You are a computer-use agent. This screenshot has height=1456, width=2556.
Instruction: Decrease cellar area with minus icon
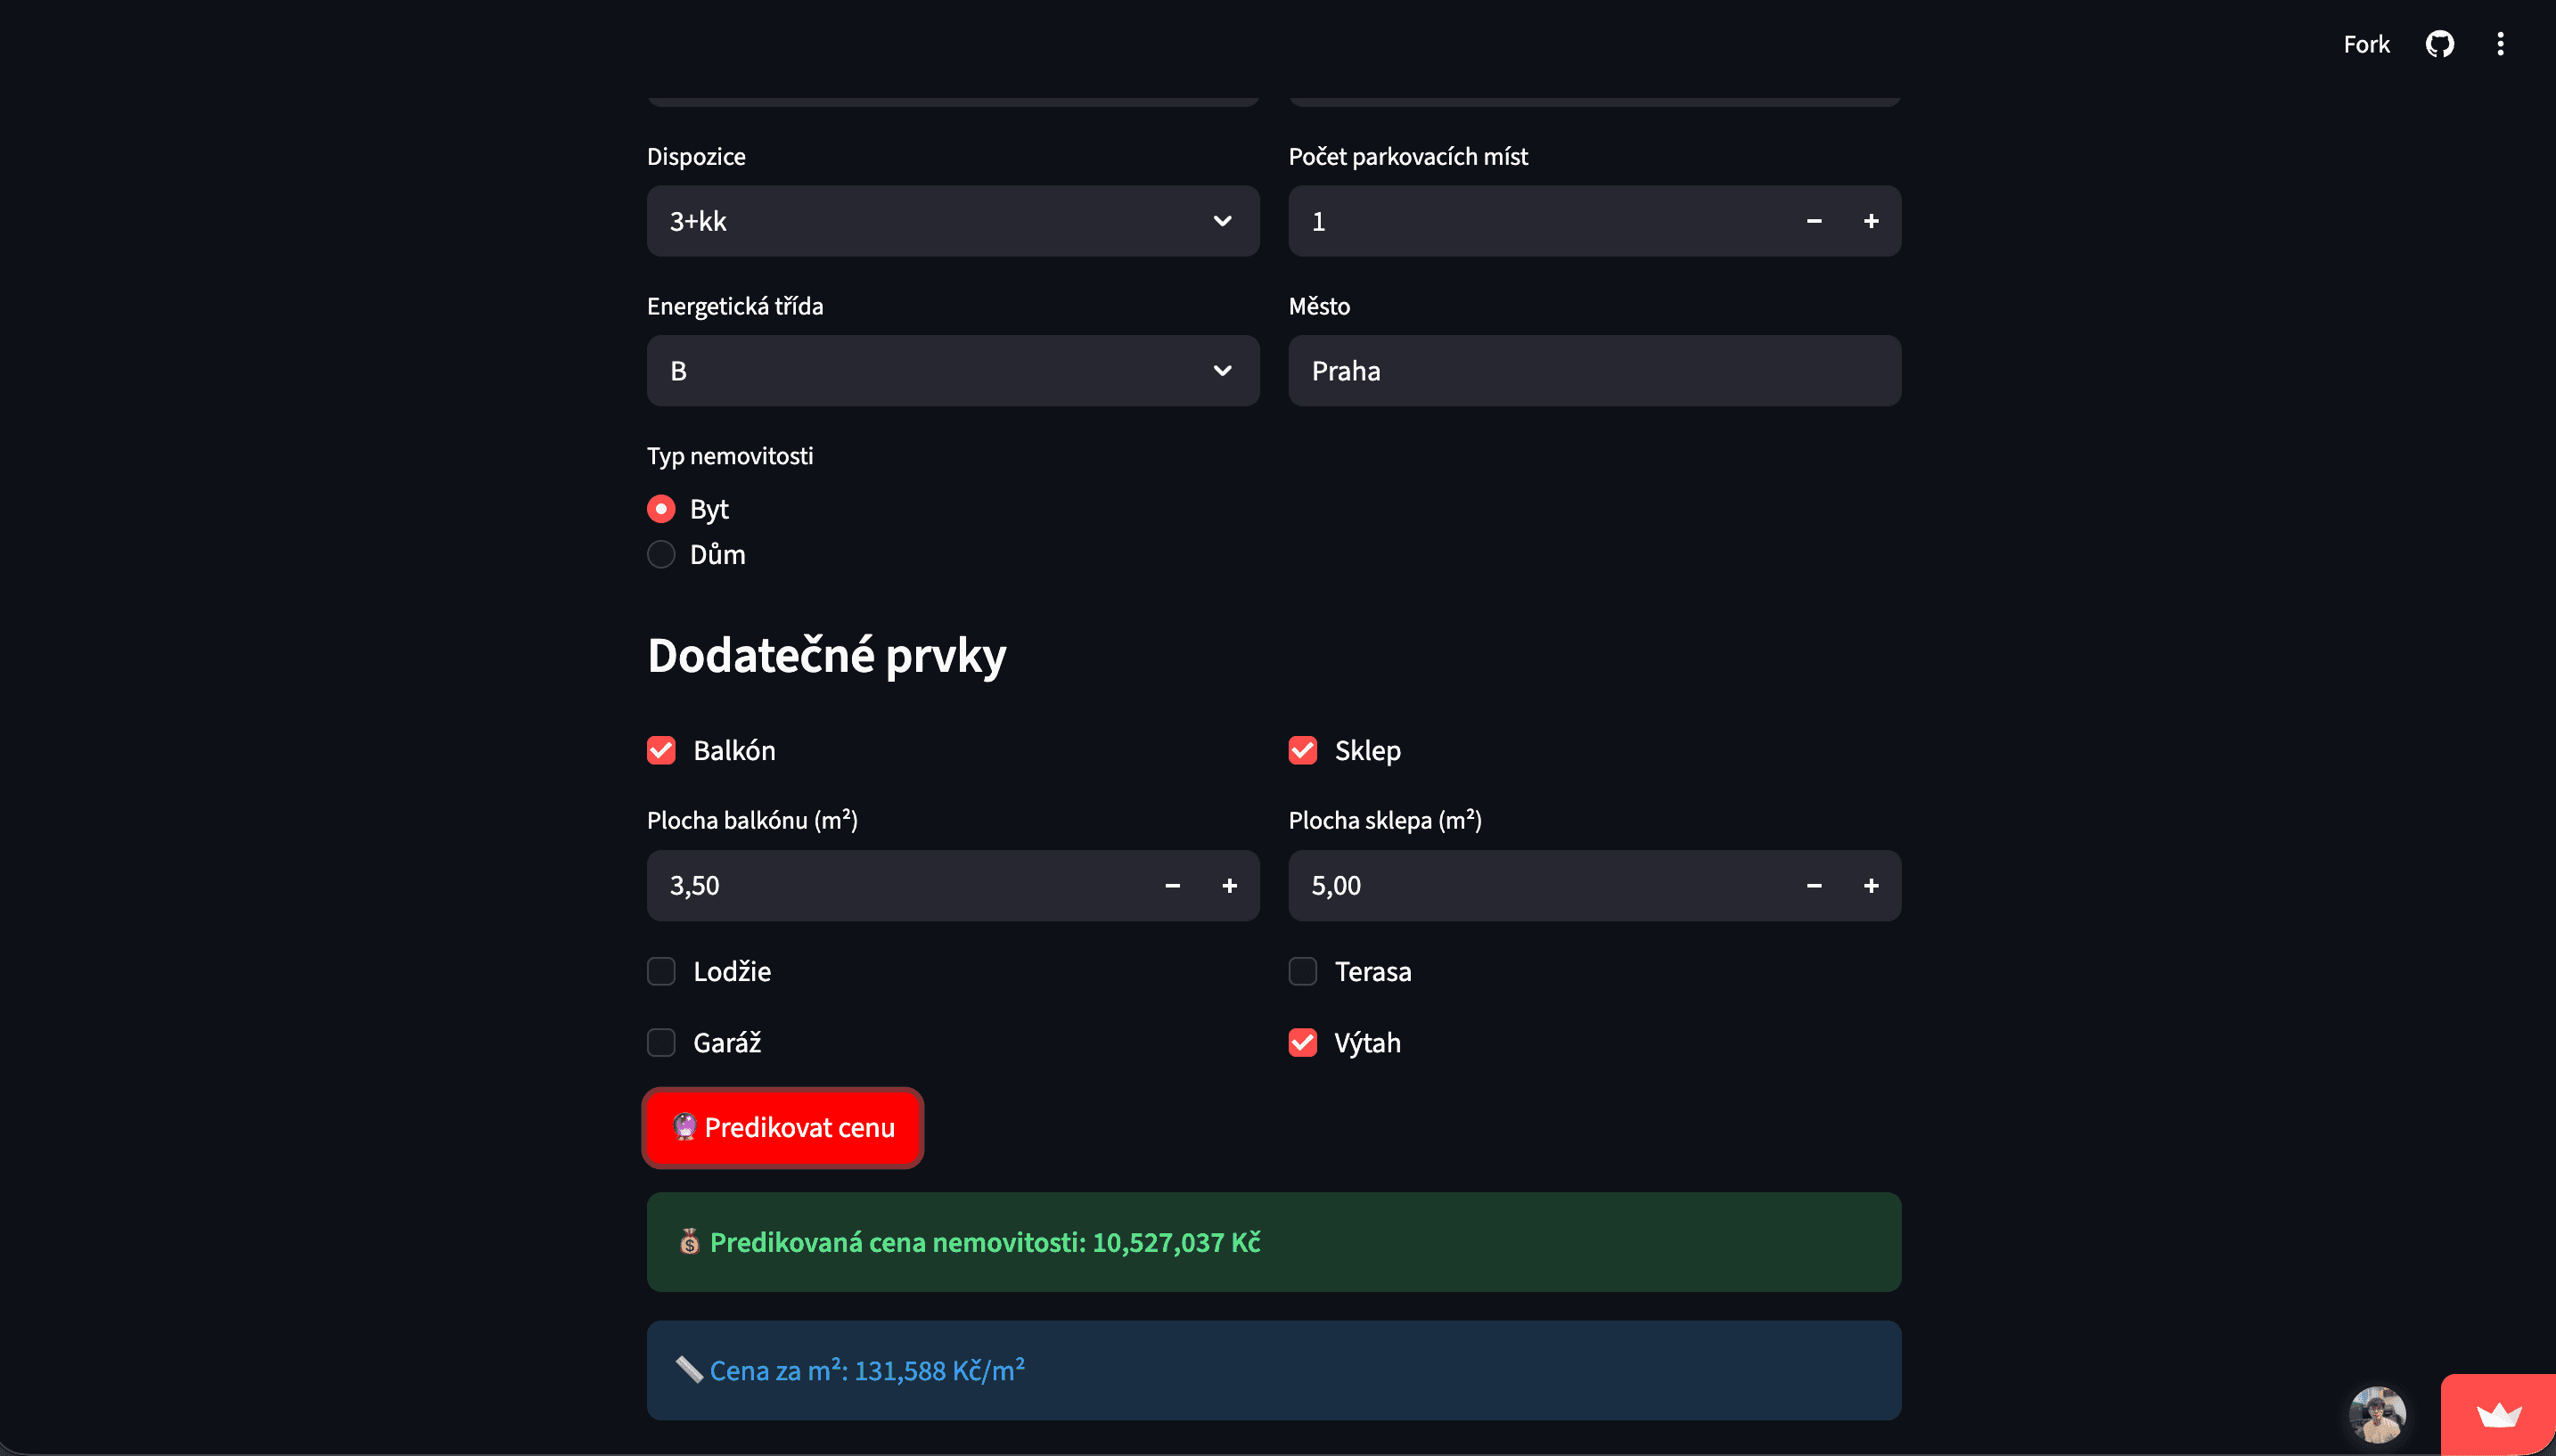pos(1814,886)
